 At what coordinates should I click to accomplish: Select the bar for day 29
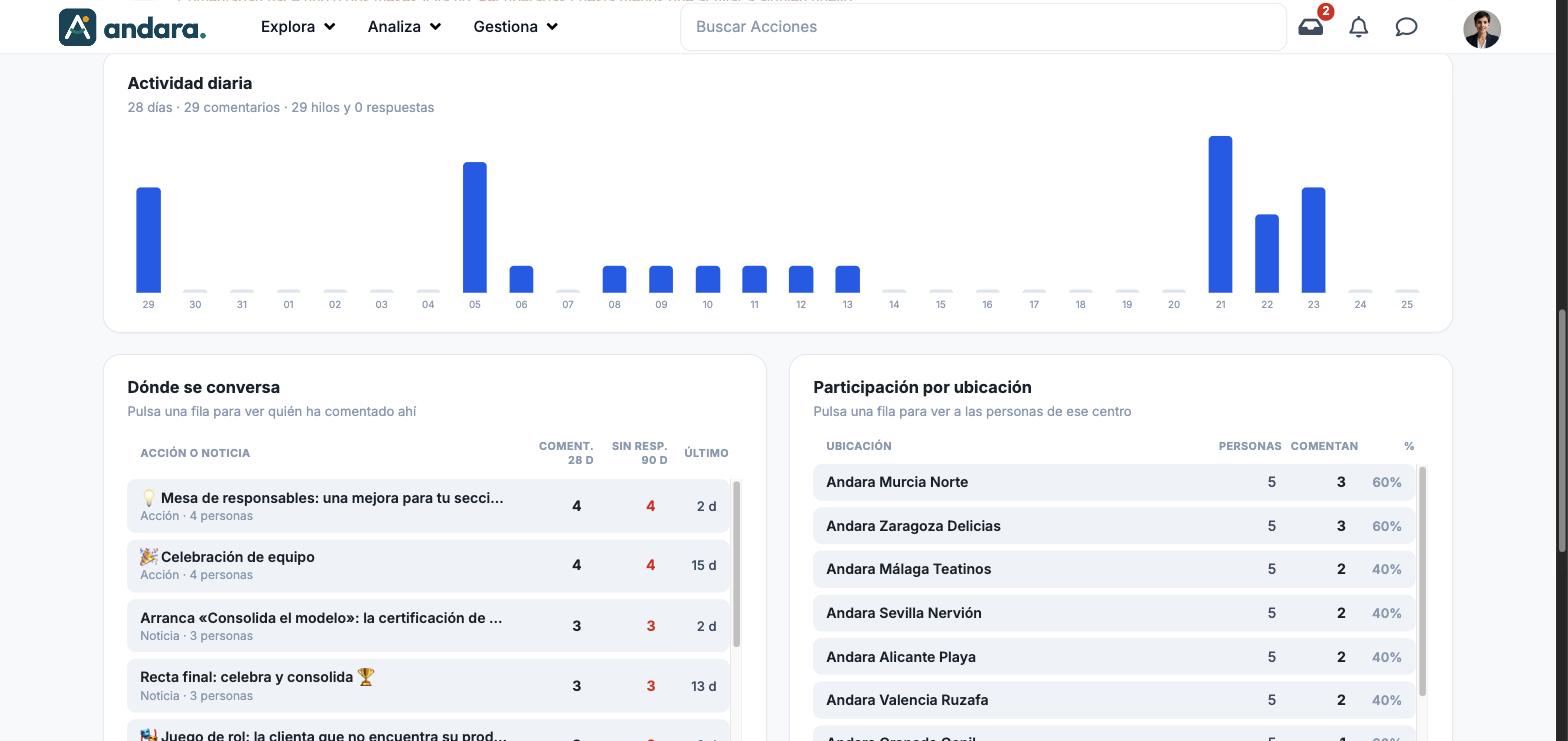click(x=148, y=240)
